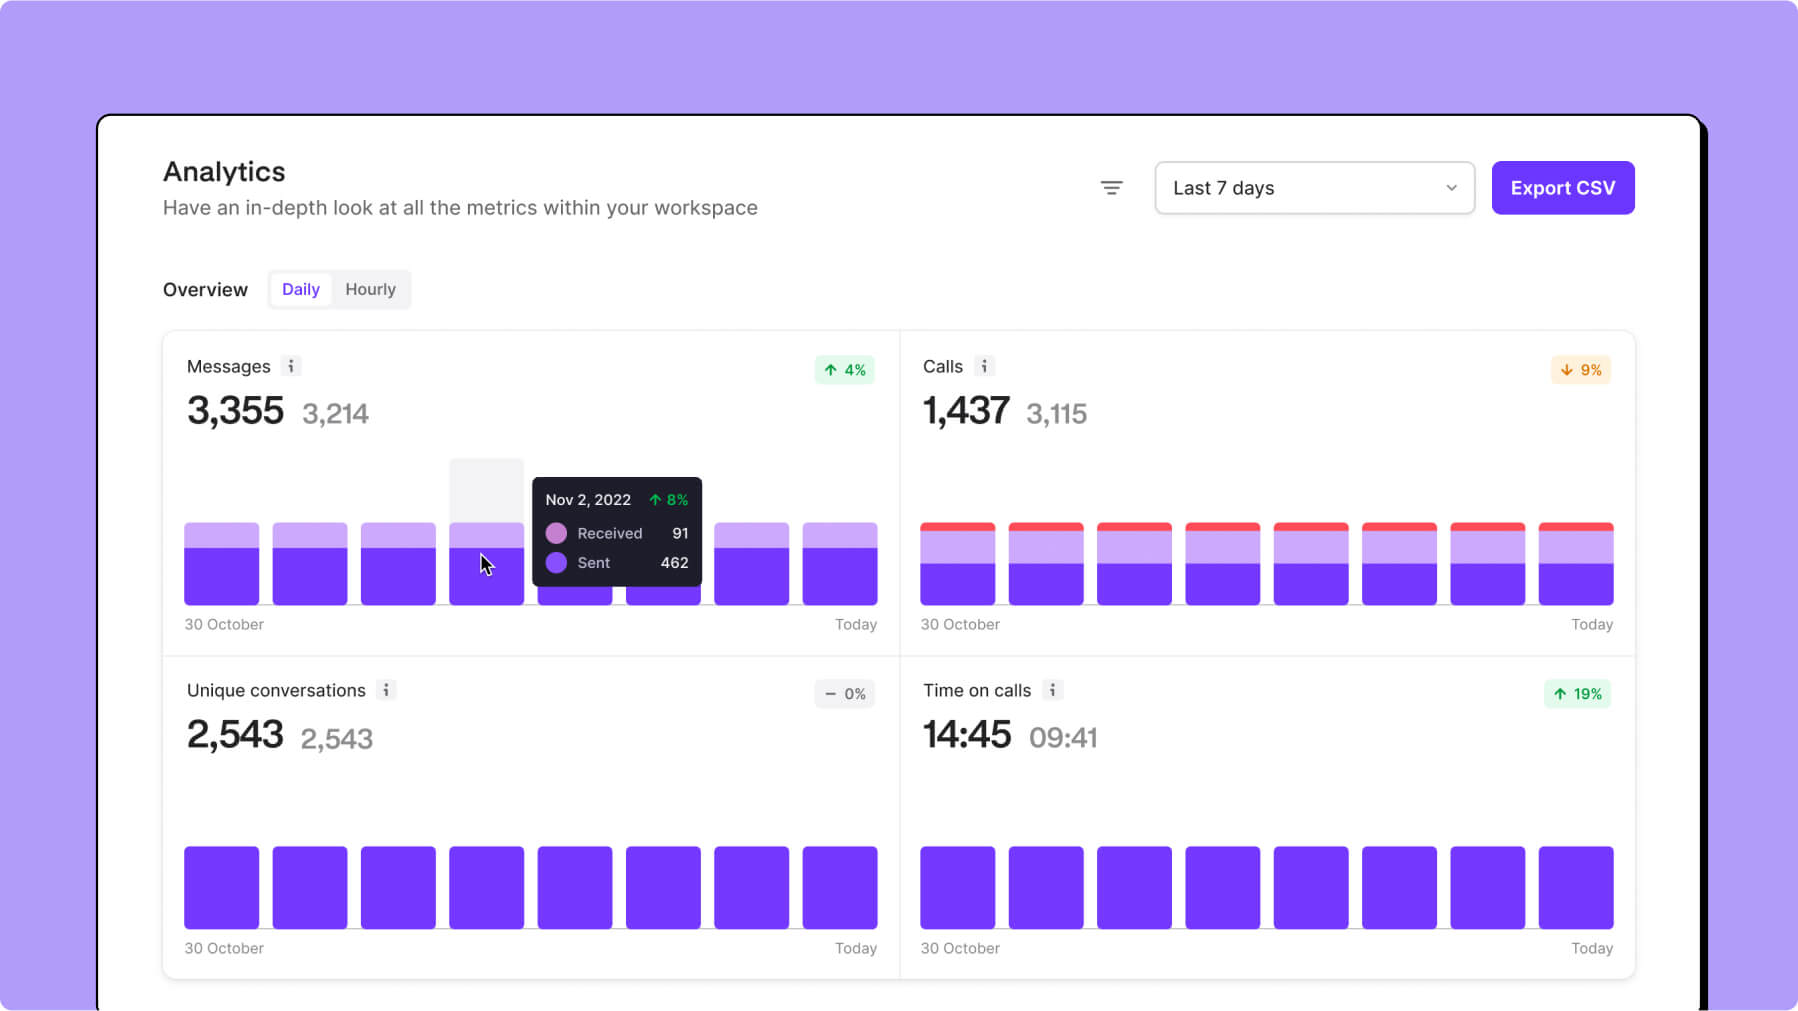
Task: Select the Today bar in Messages chart
Action: click(840, 564)
